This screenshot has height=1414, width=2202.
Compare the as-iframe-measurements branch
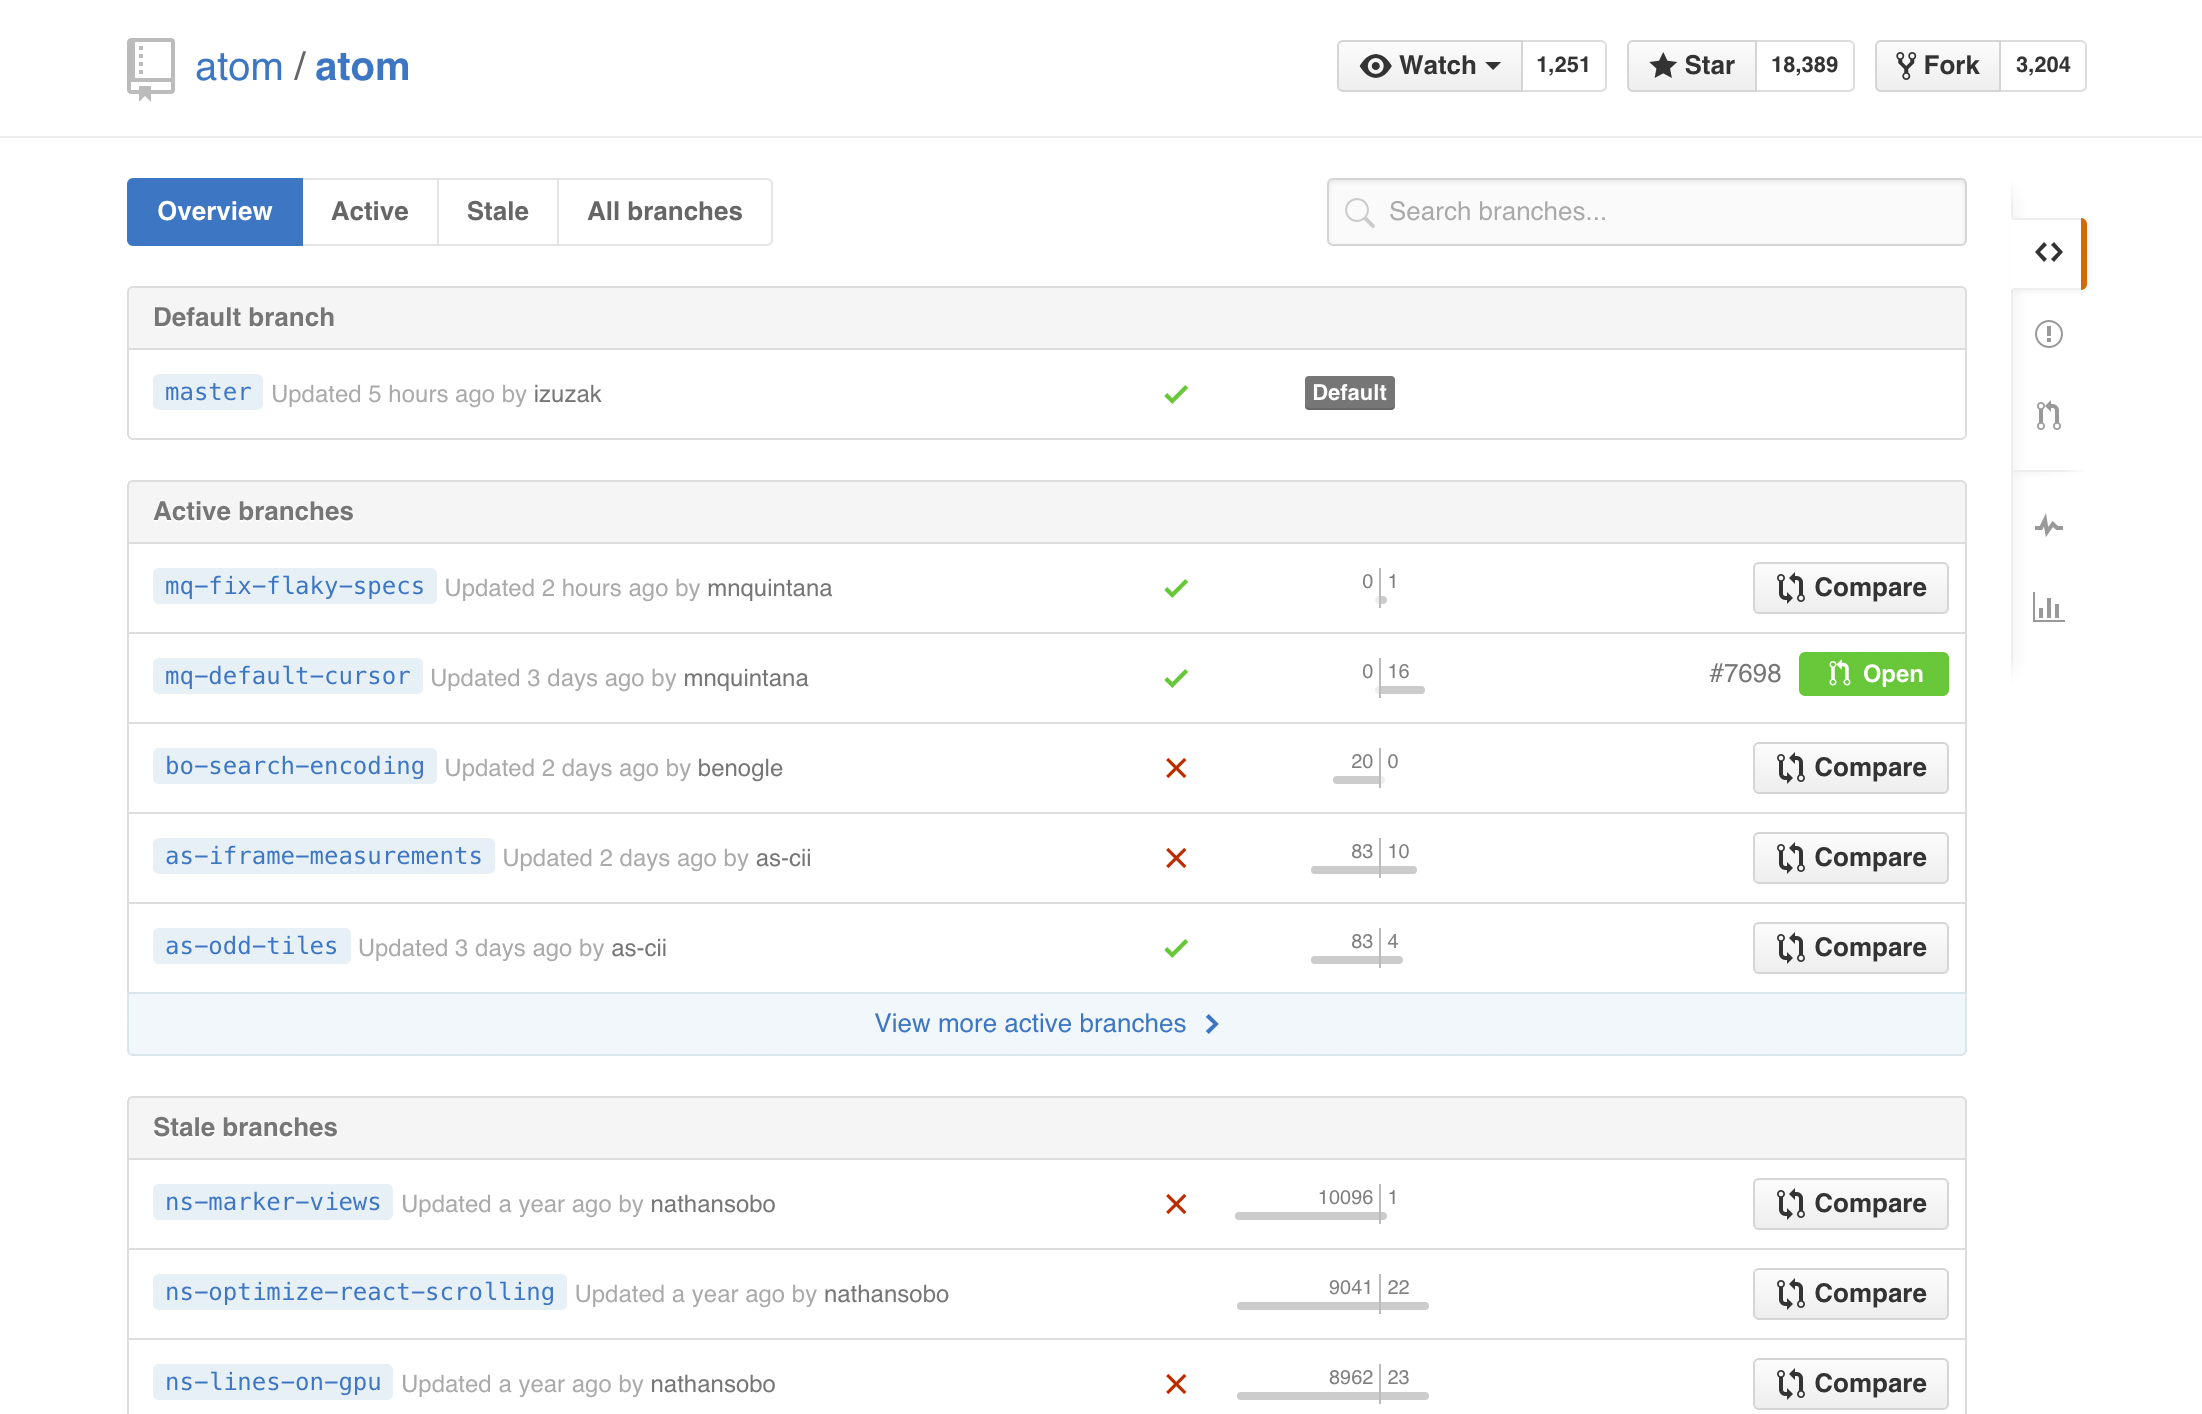pyautogui.click(x=1851, y=858)
